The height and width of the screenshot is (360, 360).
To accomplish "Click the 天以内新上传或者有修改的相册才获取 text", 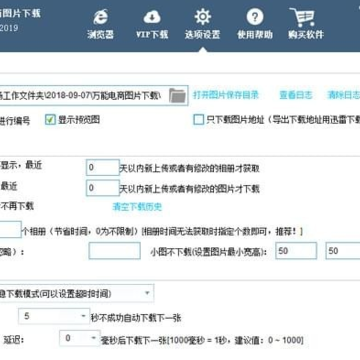I will [190, 168].
